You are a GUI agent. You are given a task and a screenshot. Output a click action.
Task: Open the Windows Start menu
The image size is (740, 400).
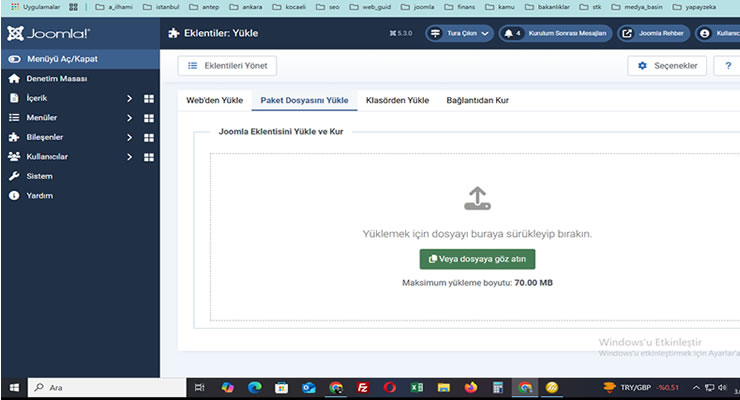[x=14, y=388]
